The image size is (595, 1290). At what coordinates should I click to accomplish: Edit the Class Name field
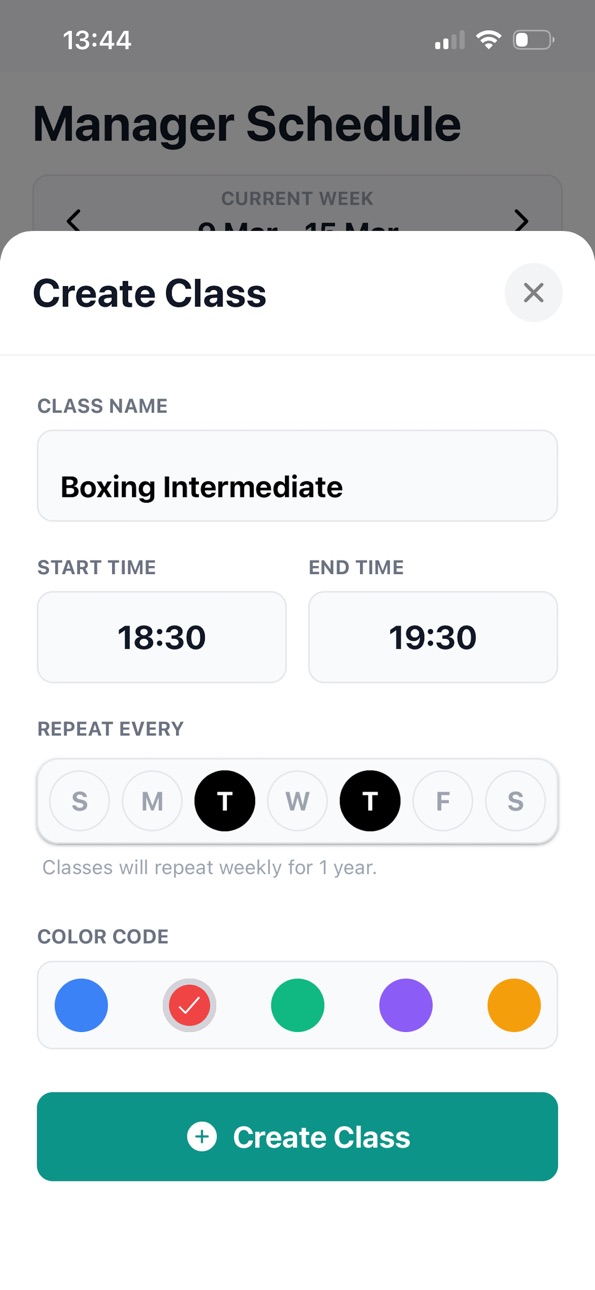point(297,476)
